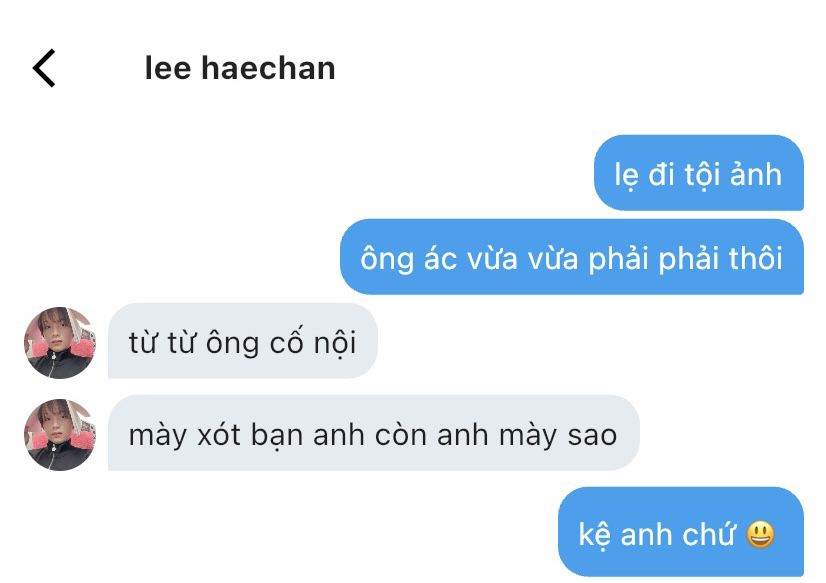This screenshot has height=583, width=826.
Task: Open lee haechan's profile from chat title
Action: (x=240, y=68)
